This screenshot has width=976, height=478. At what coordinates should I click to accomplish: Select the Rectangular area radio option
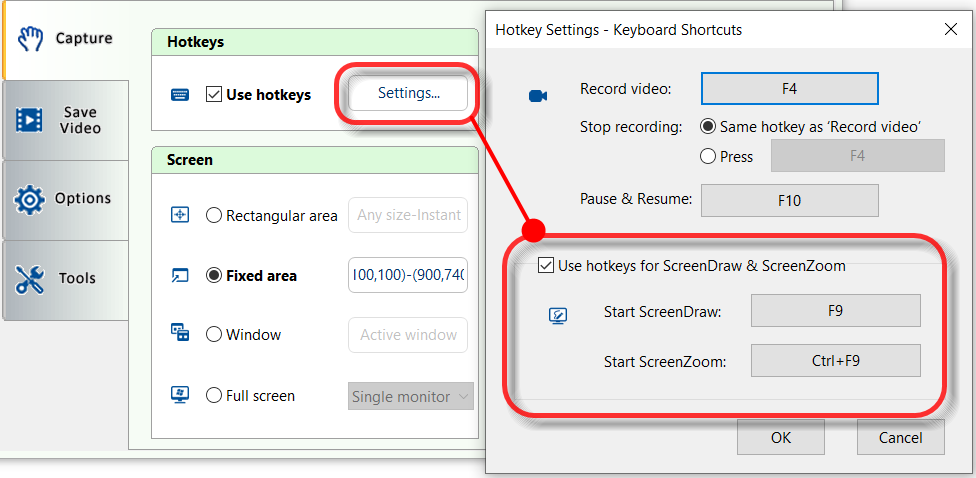[214, 215]
